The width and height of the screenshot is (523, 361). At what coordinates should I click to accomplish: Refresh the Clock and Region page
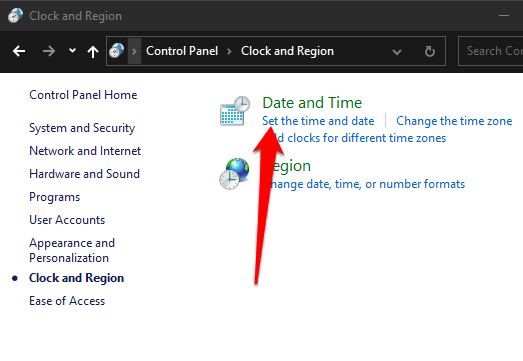[430, 51]
